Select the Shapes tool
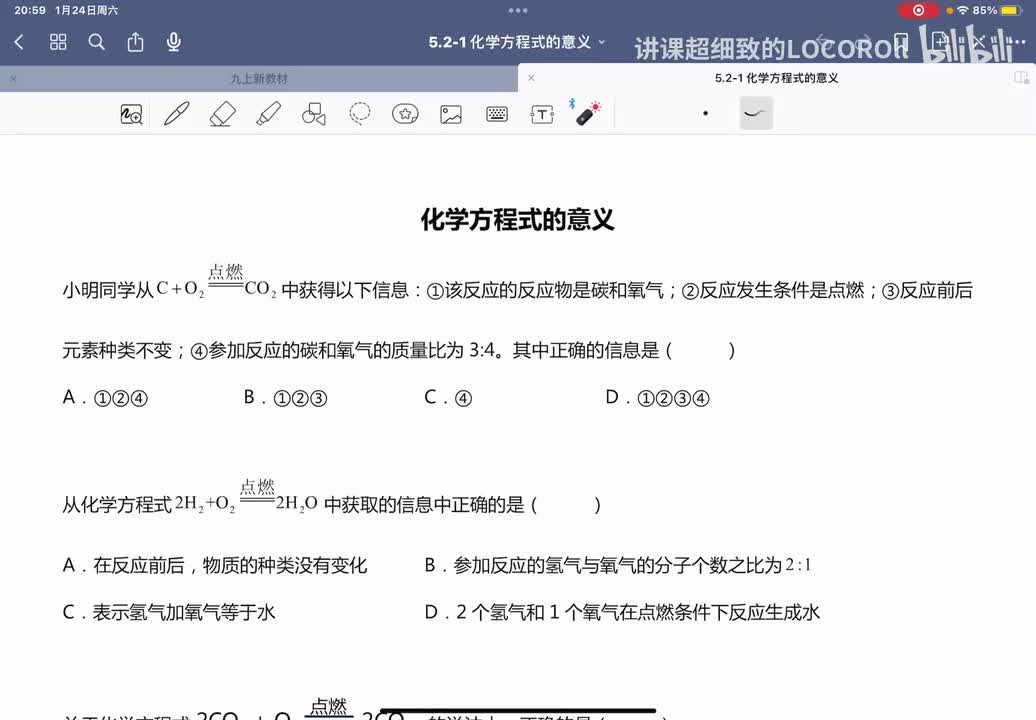 pyautogui.click(x=314, y=114)
